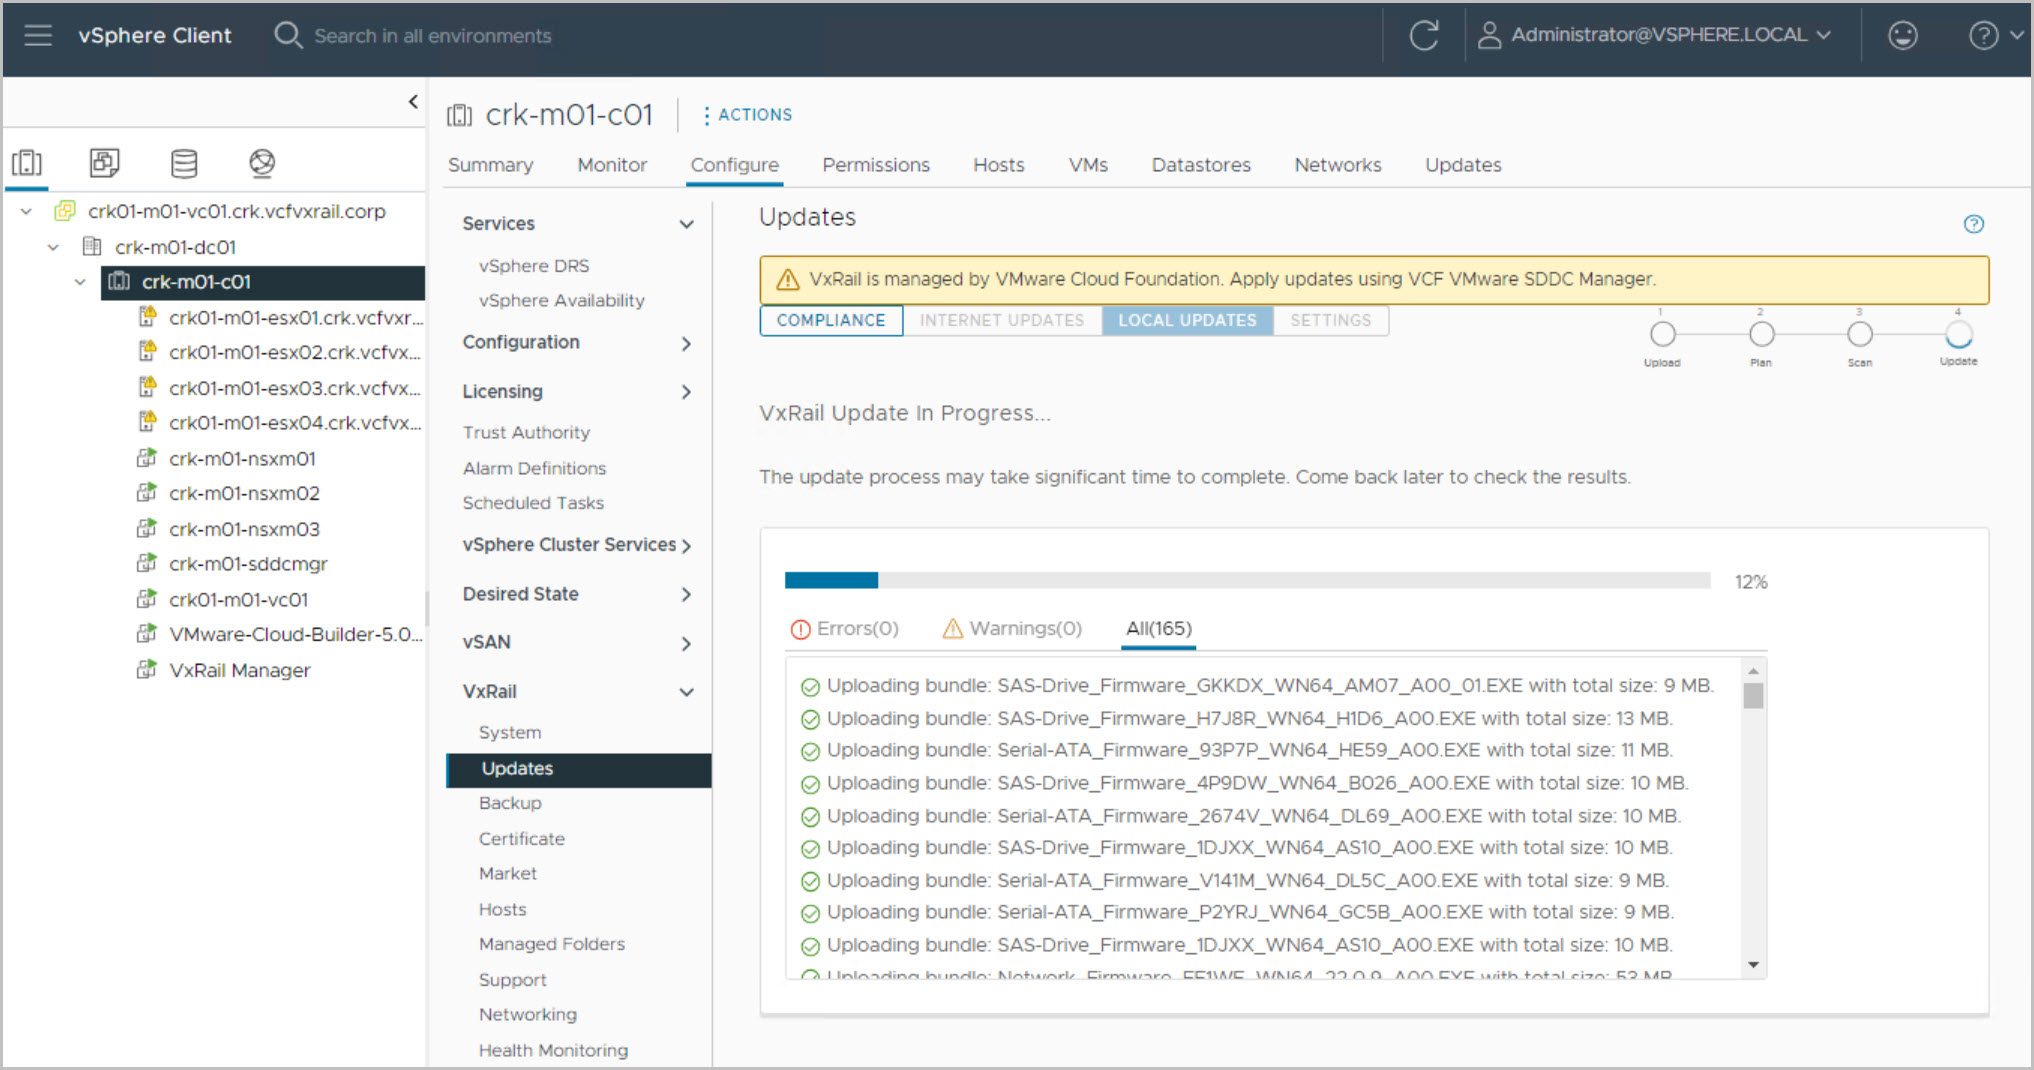Switch to VMs and Templates inventory icon
2034x1070 pixels.
[104, 163]
